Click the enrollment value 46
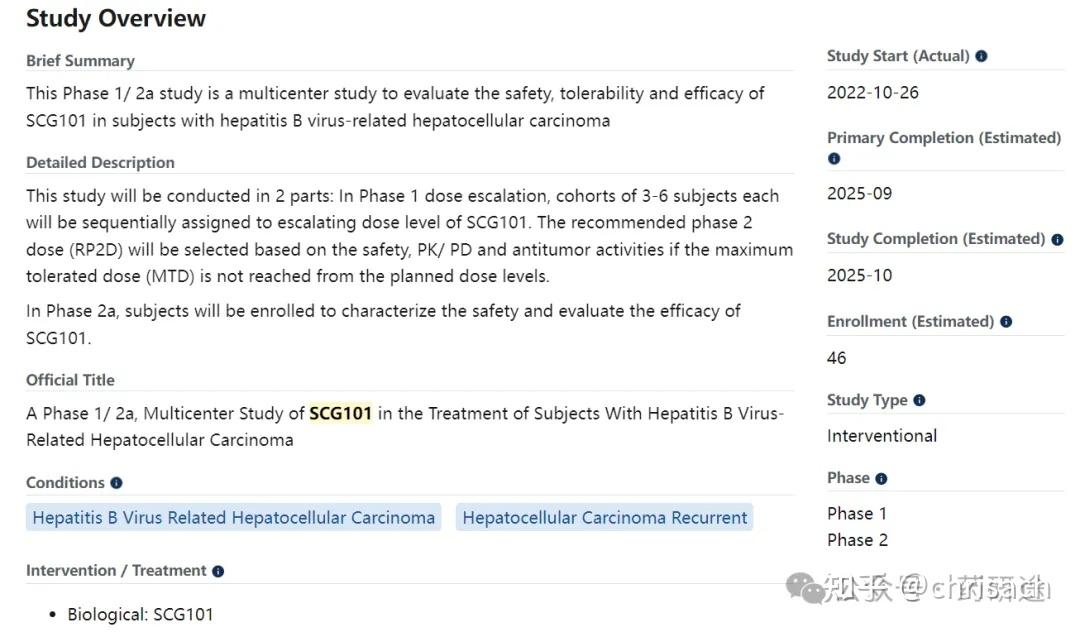Image resolution: width=1080 pixels, height=632 pixels. (837, 358)
